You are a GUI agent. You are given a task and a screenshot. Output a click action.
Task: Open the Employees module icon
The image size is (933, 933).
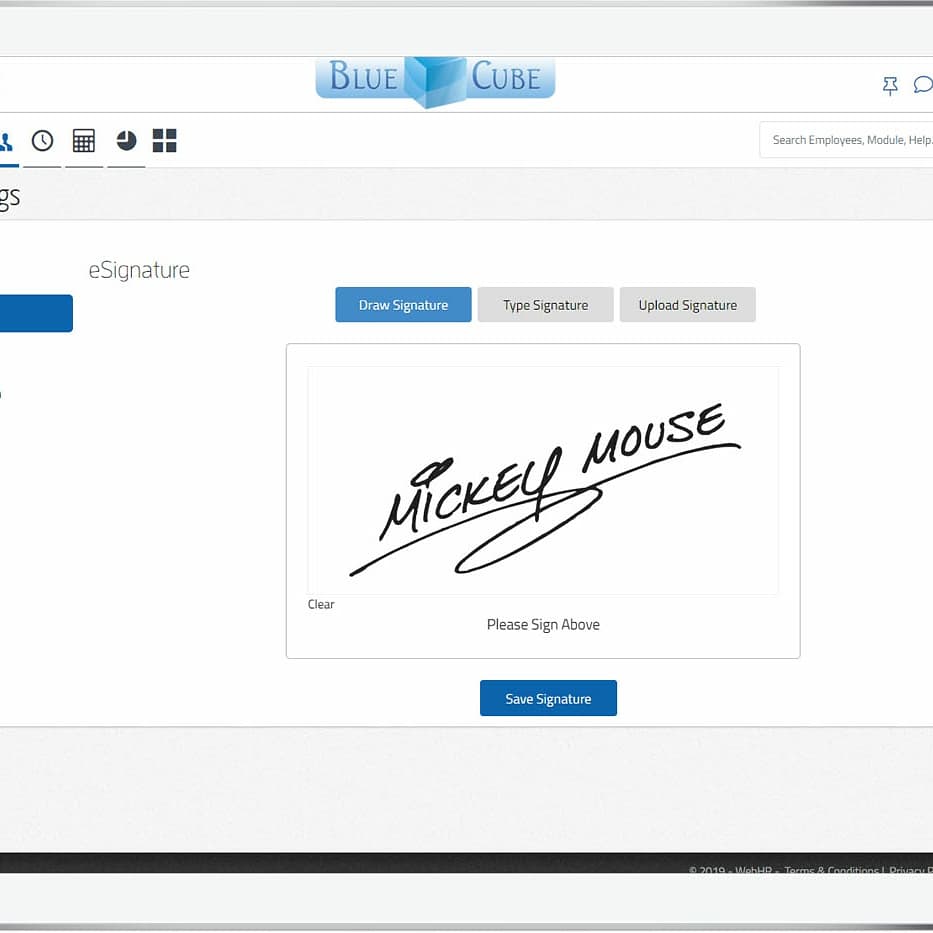6,142
